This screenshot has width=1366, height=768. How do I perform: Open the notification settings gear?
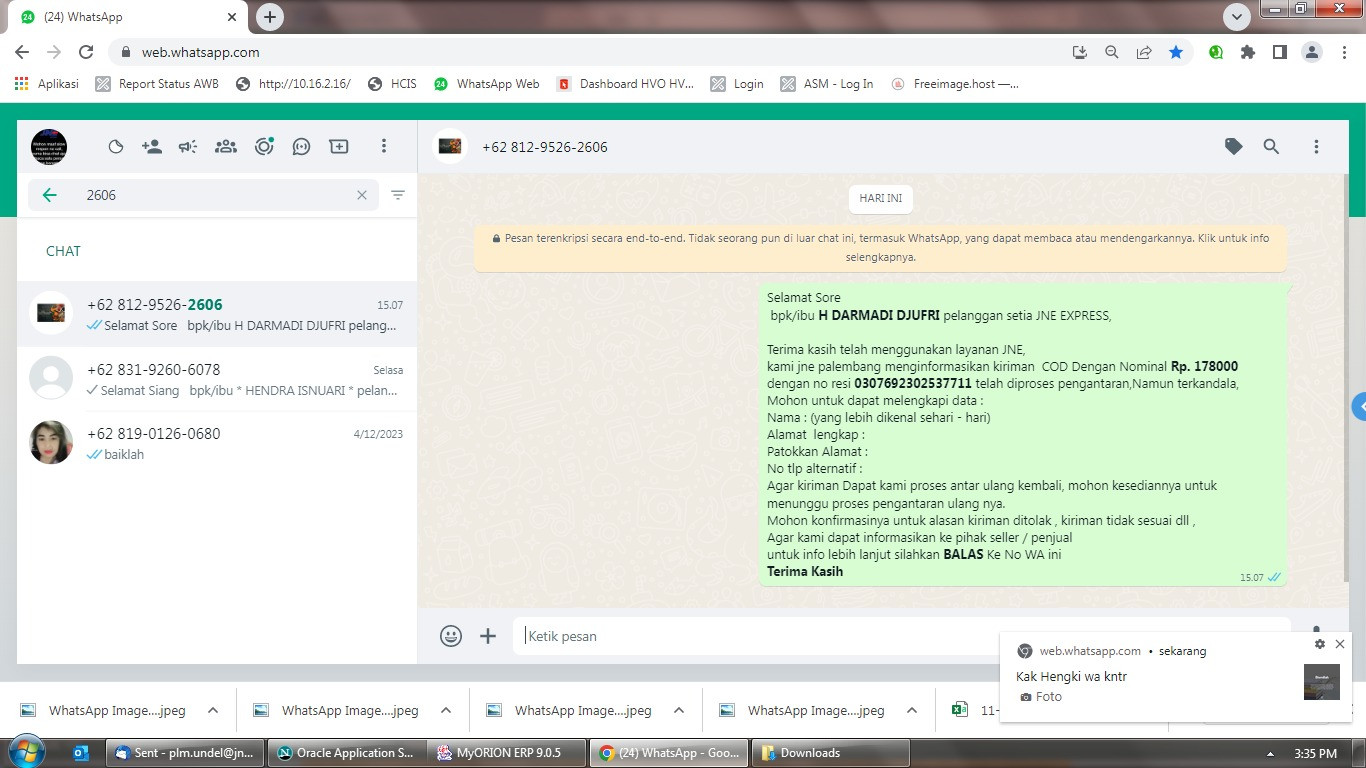[x=1320, y=645]
